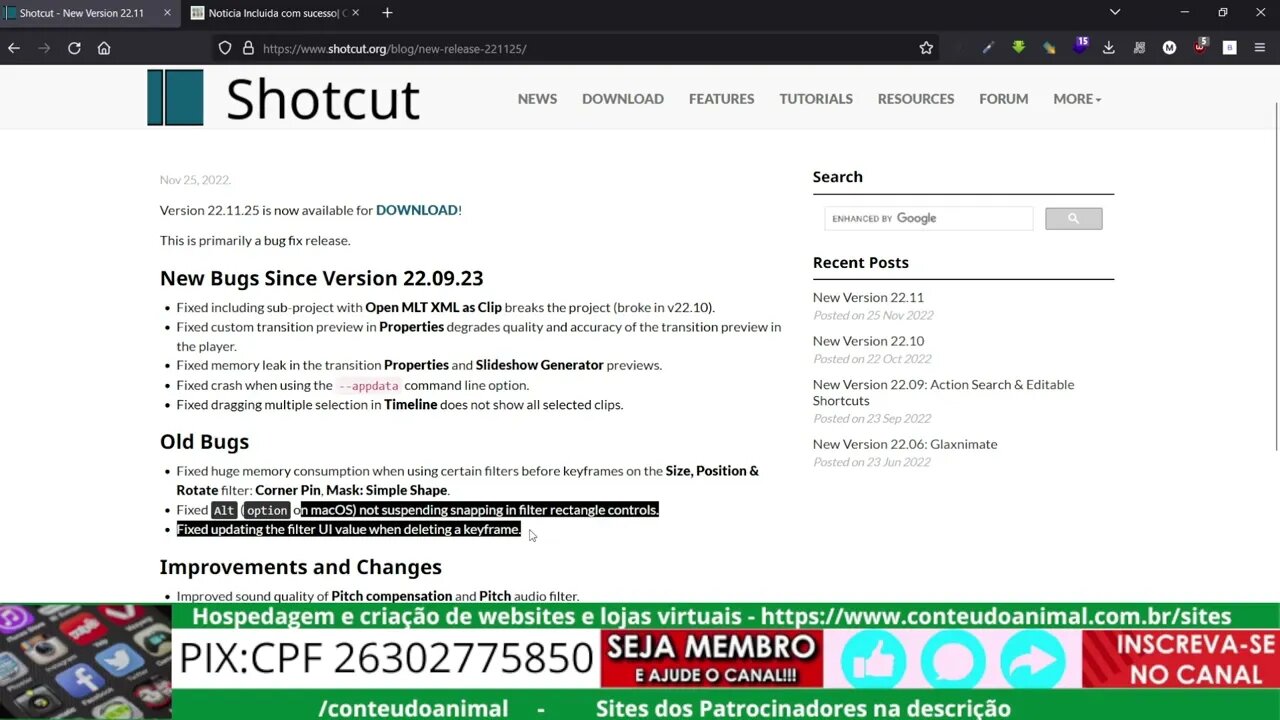Open the tracking protection shield icon

[225, 48]
